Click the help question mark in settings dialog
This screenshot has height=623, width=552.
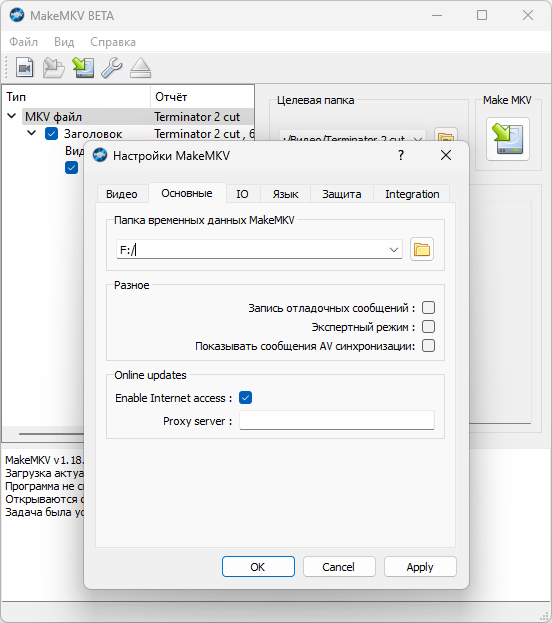(401, 155)
